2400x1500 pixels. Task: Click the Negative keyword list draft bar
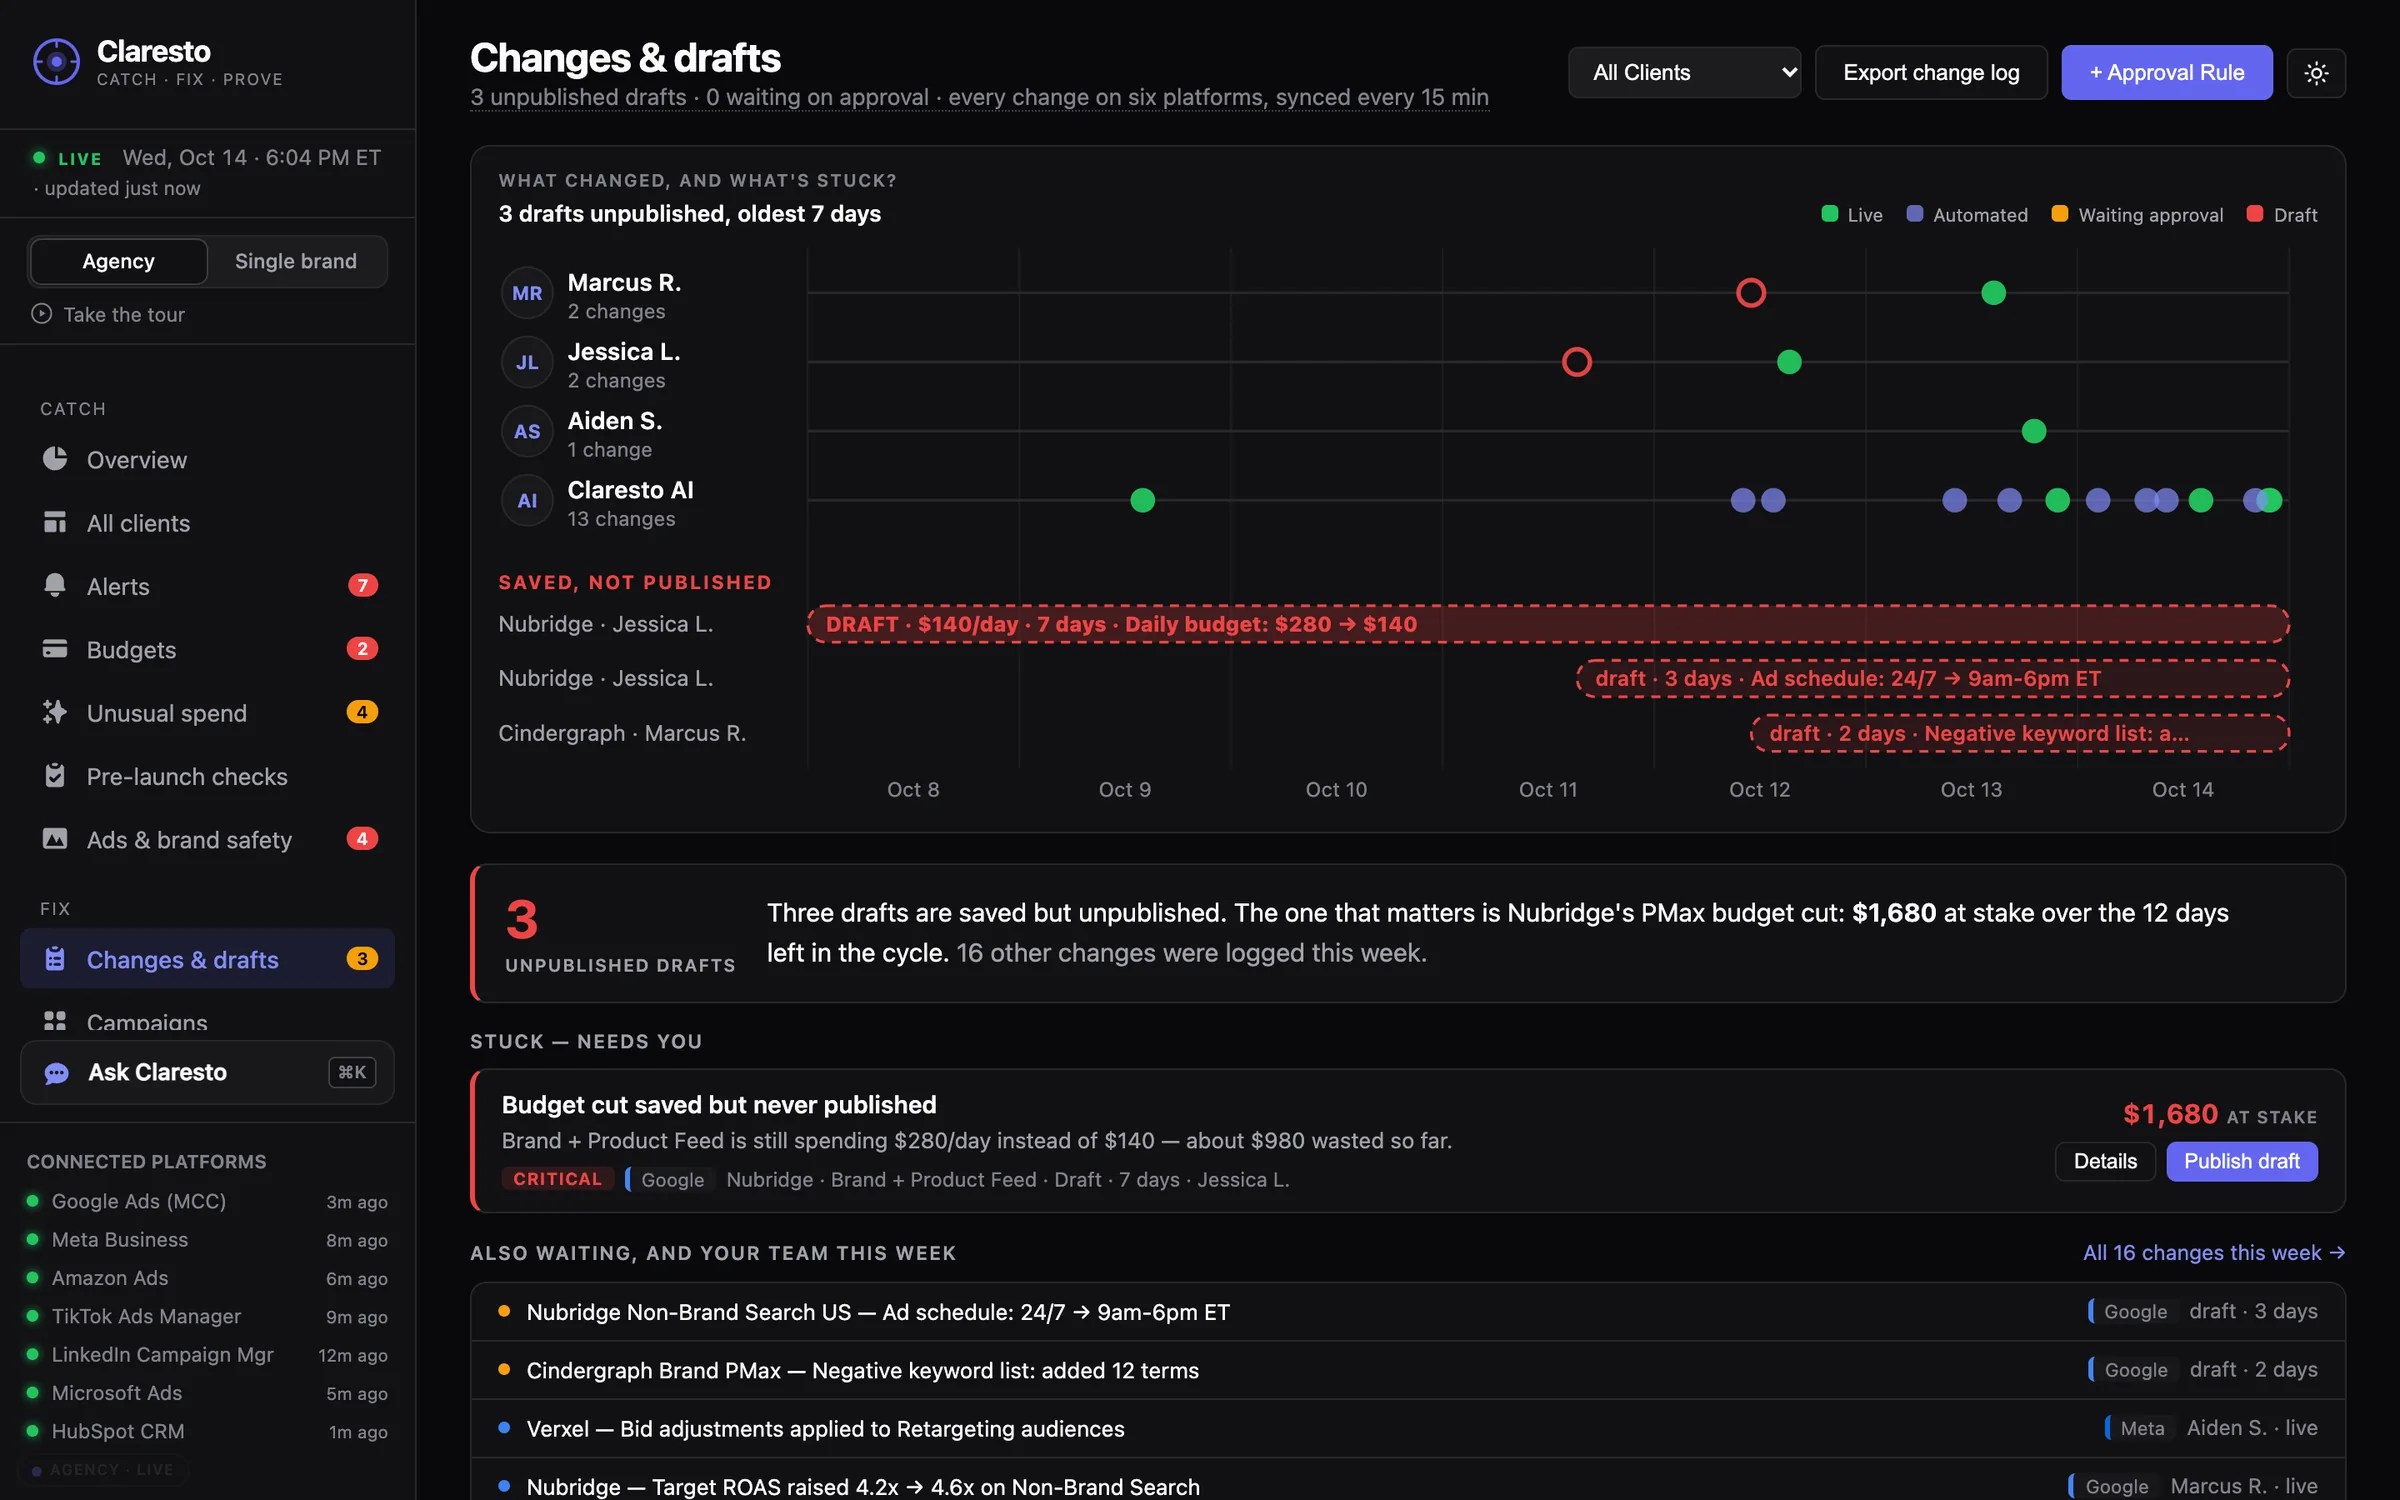2019,733
